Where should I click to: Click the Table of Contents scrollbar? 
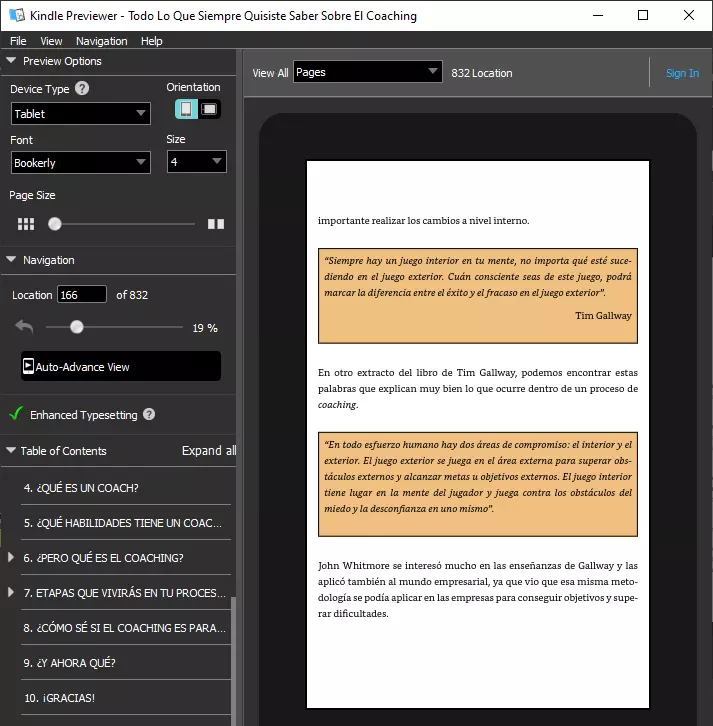(x=233, y=661)
